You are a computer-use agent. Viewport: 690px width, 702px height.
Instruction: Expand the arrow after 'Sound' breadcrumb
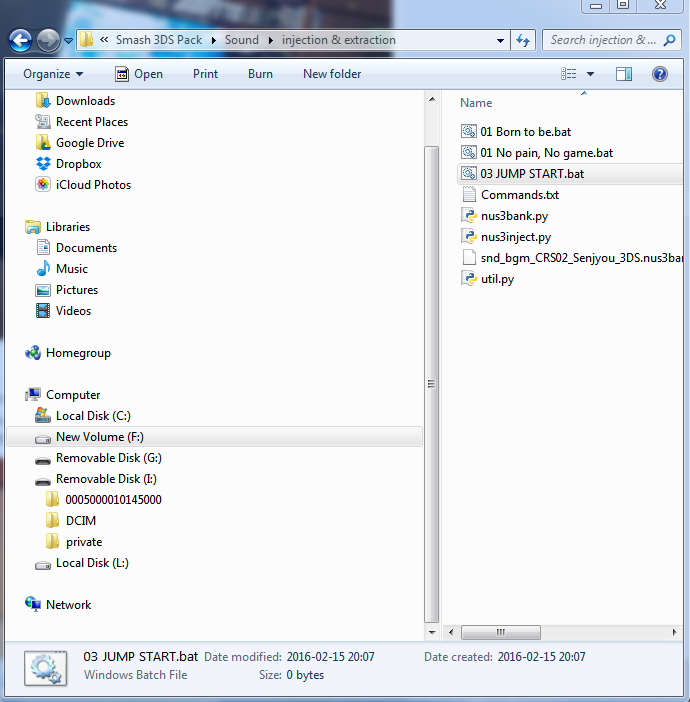tap(270, 40)
